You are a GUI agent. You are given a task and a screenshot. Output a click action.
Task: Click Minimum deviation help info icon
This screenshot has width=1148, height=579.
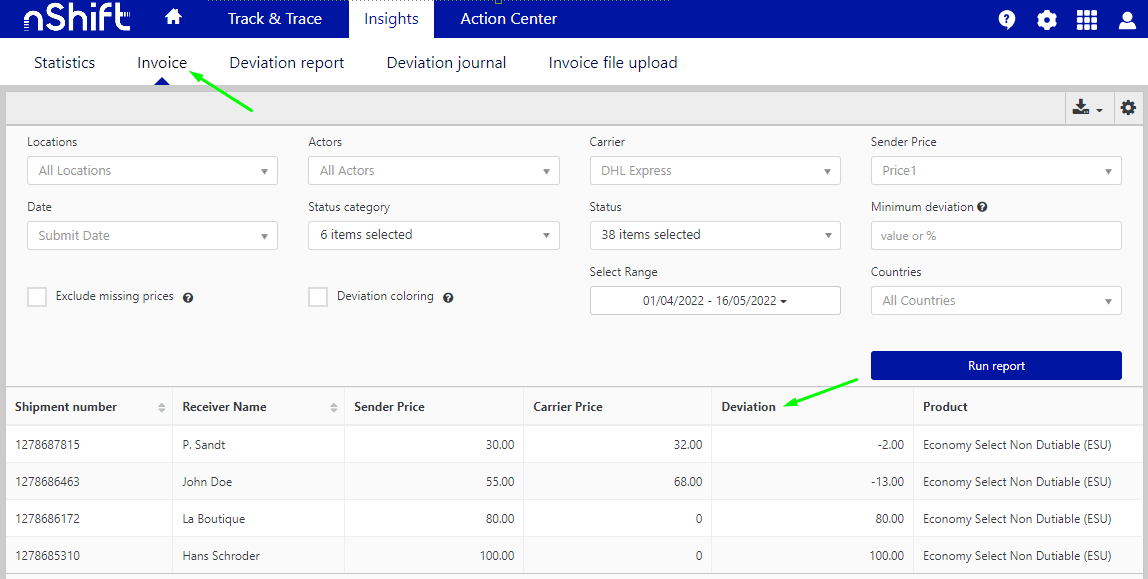pyautogui.click(x=982, y=207)
